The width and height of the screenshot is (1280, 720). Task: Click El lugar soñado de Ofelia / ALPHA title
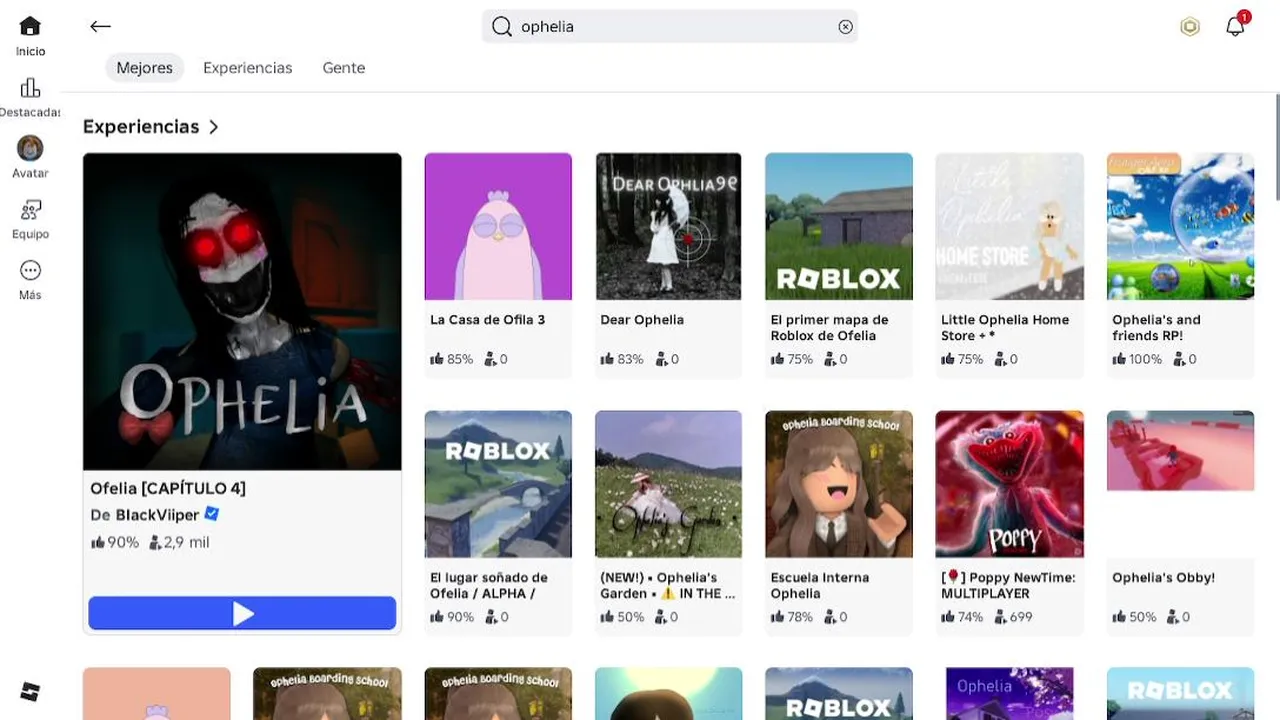click(x=489, y=585)
